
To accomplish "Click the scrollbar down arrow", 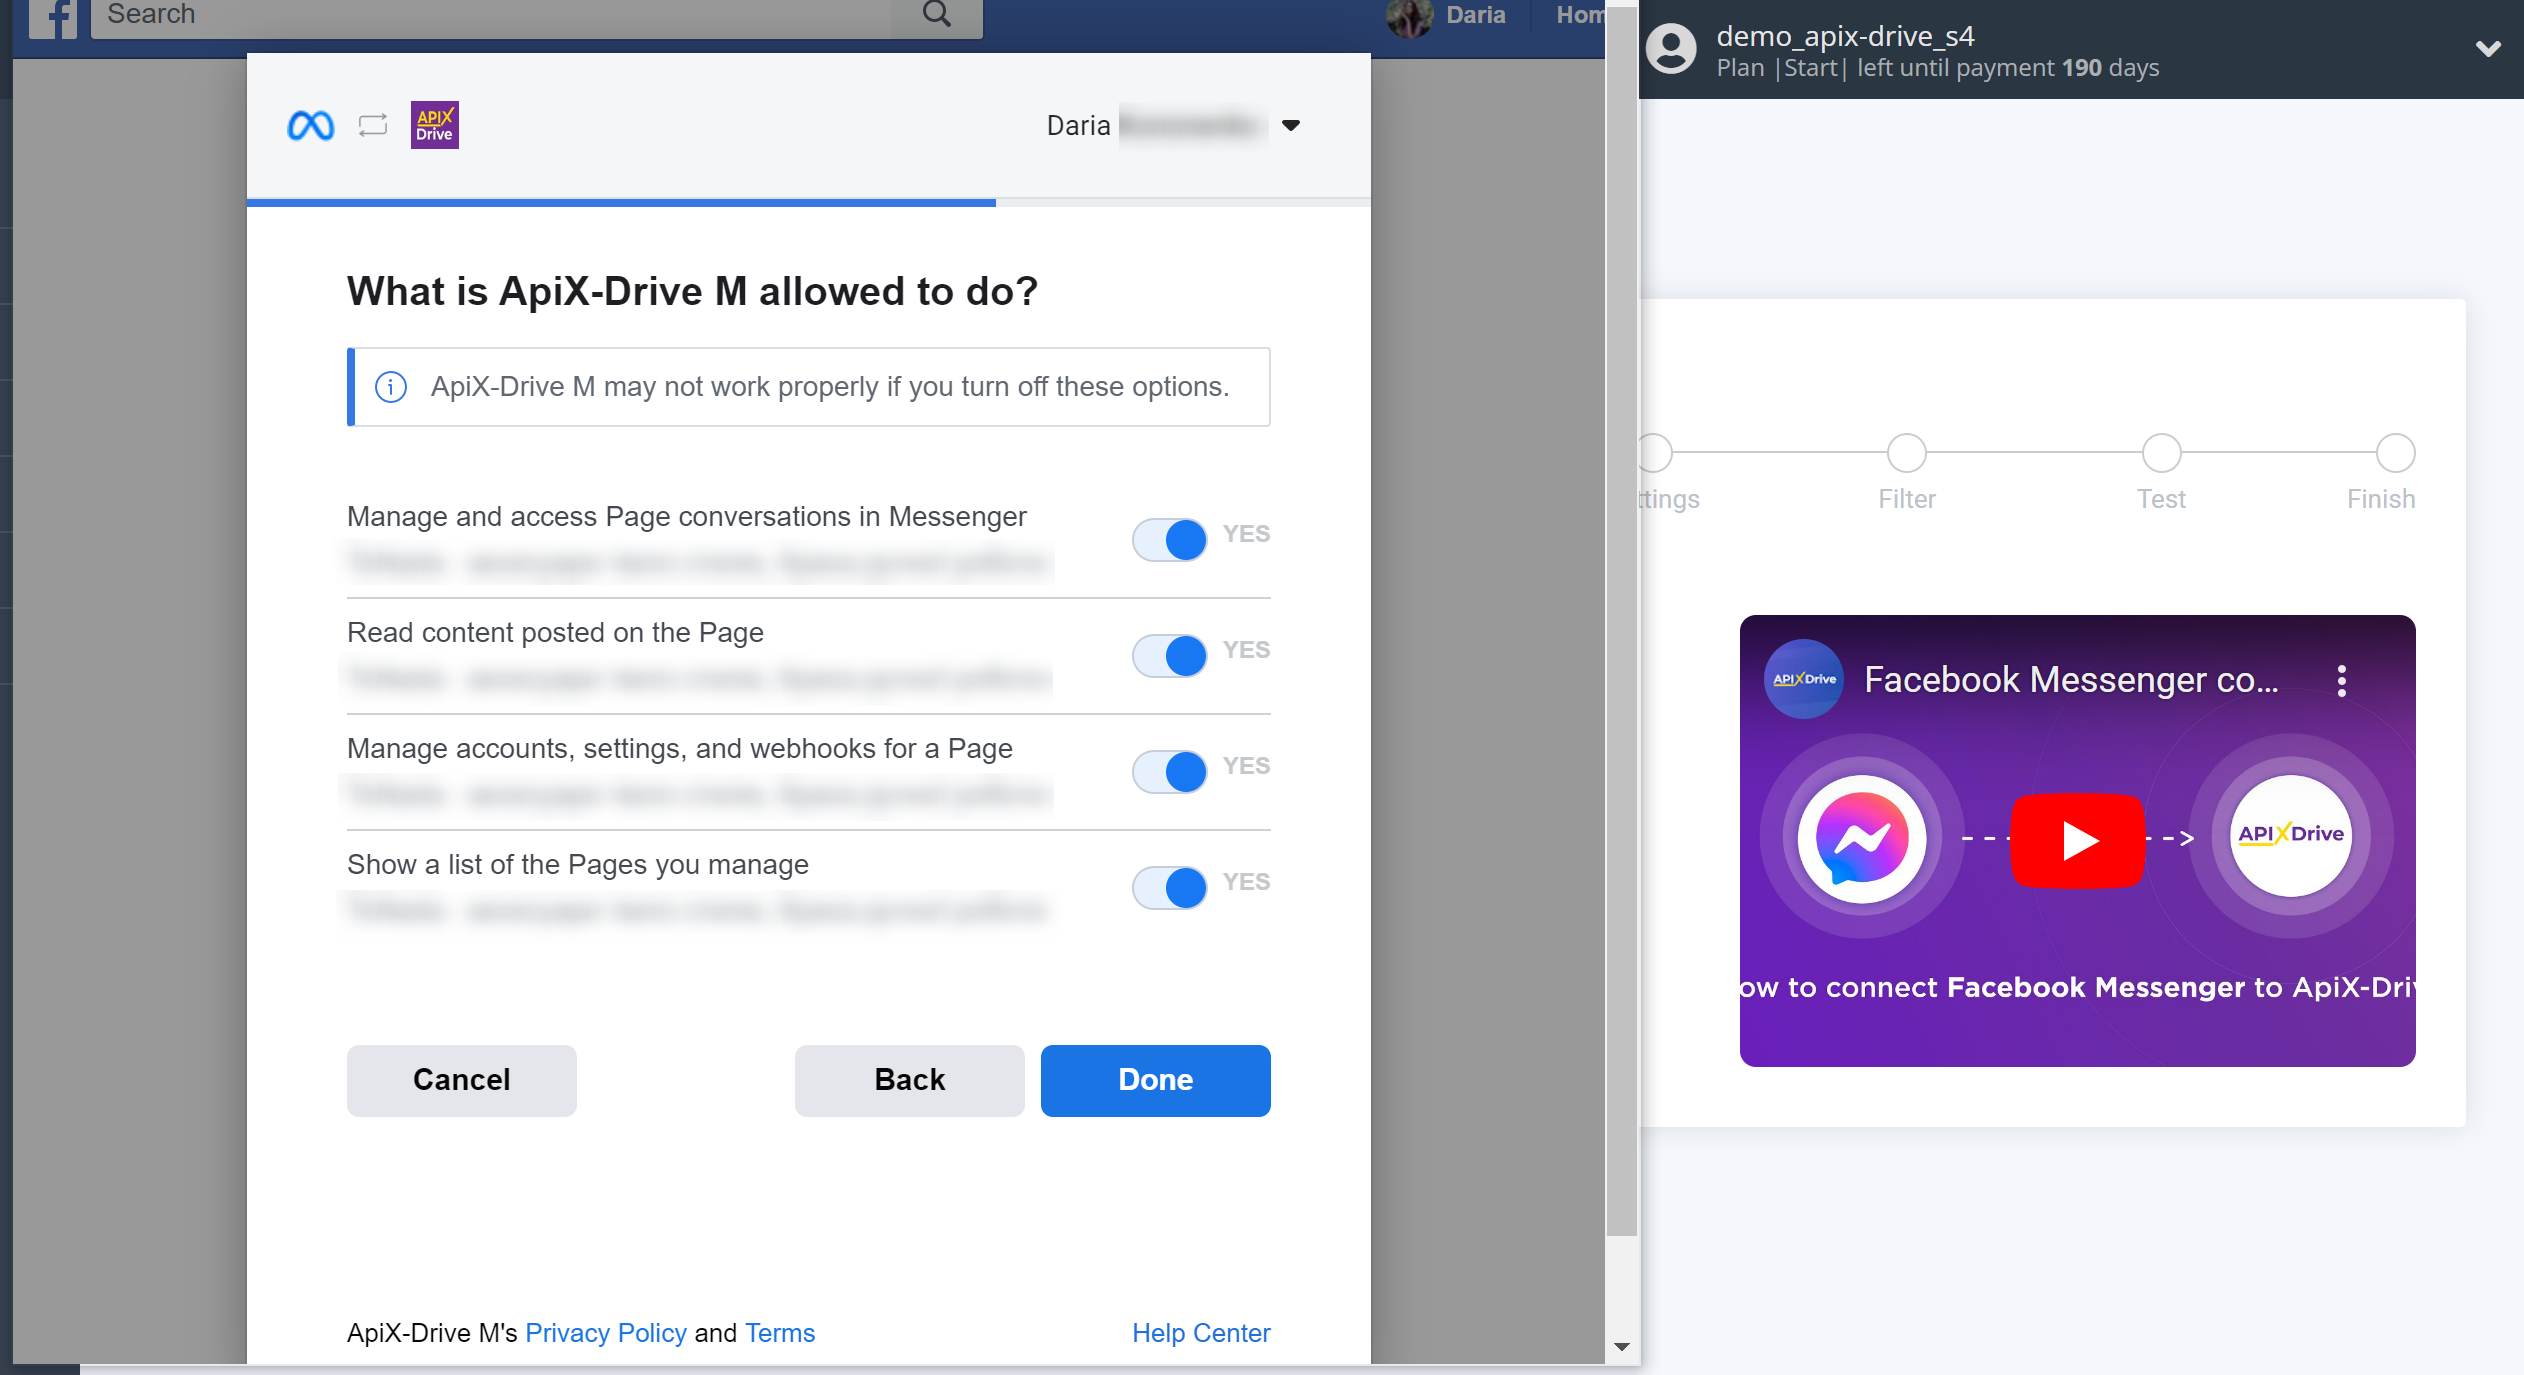I will (x=1622, y=1347).
